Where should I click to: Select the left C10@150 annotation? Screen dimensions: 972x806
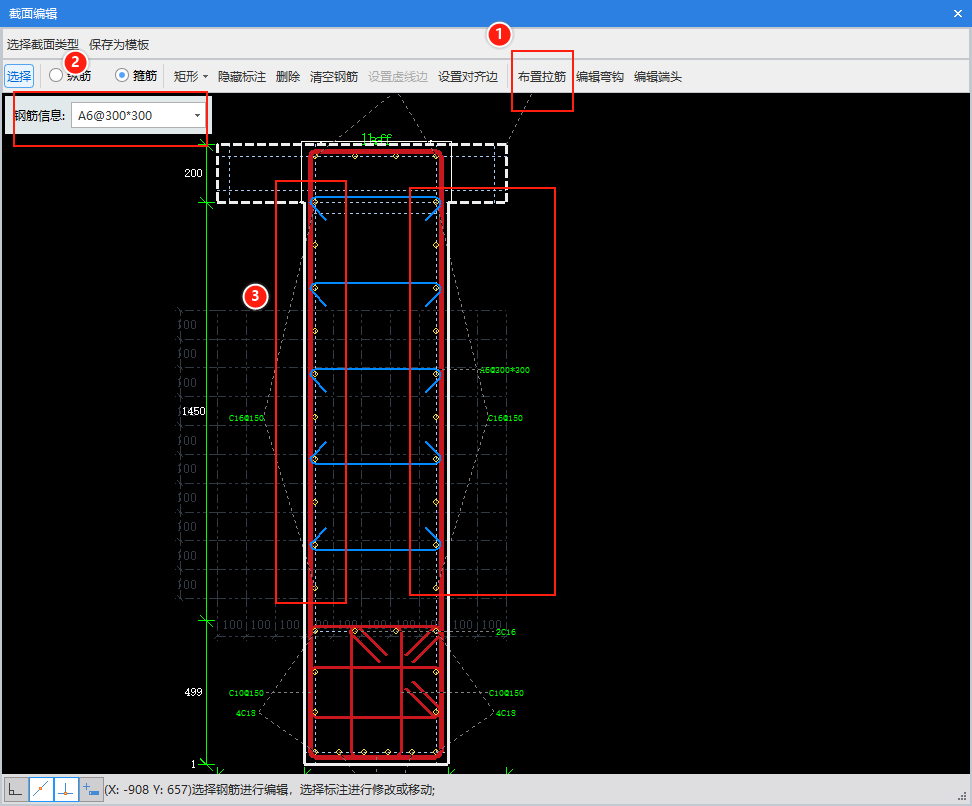246,693
